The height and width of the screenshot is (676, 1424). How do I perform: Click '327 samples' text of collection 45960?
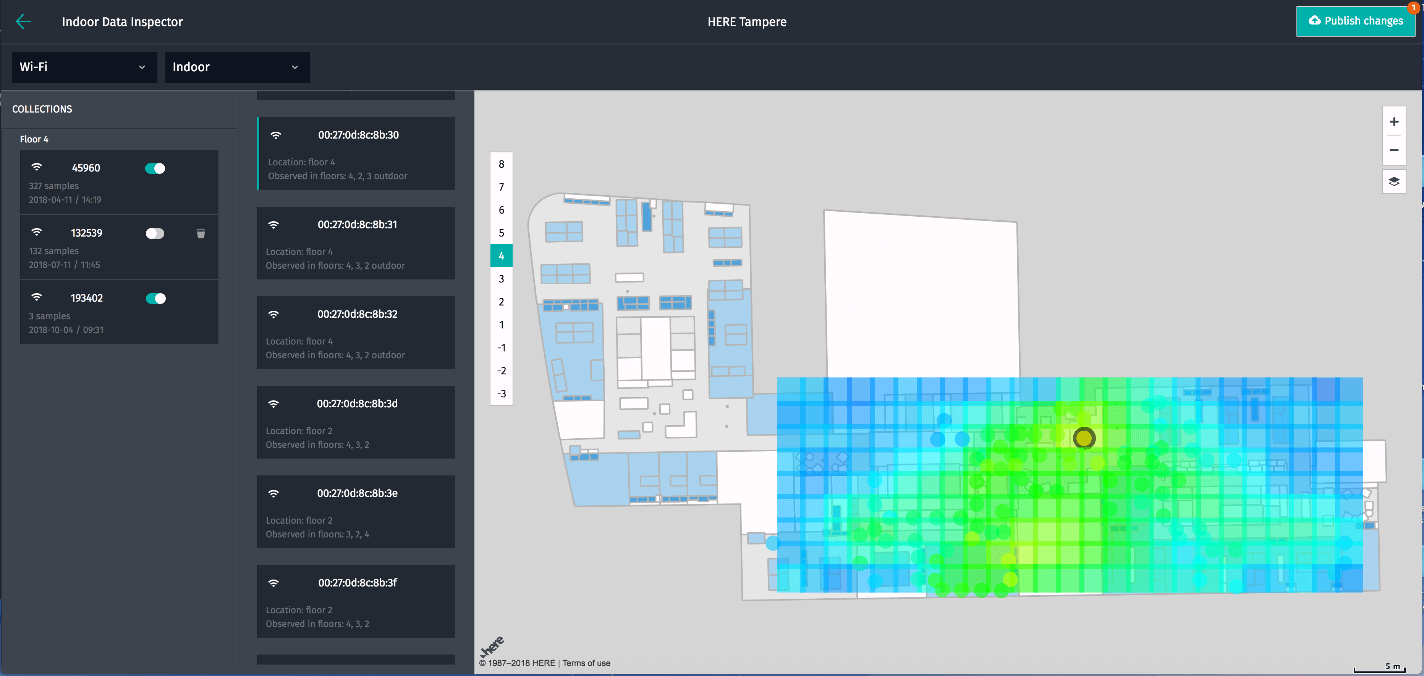53,186
